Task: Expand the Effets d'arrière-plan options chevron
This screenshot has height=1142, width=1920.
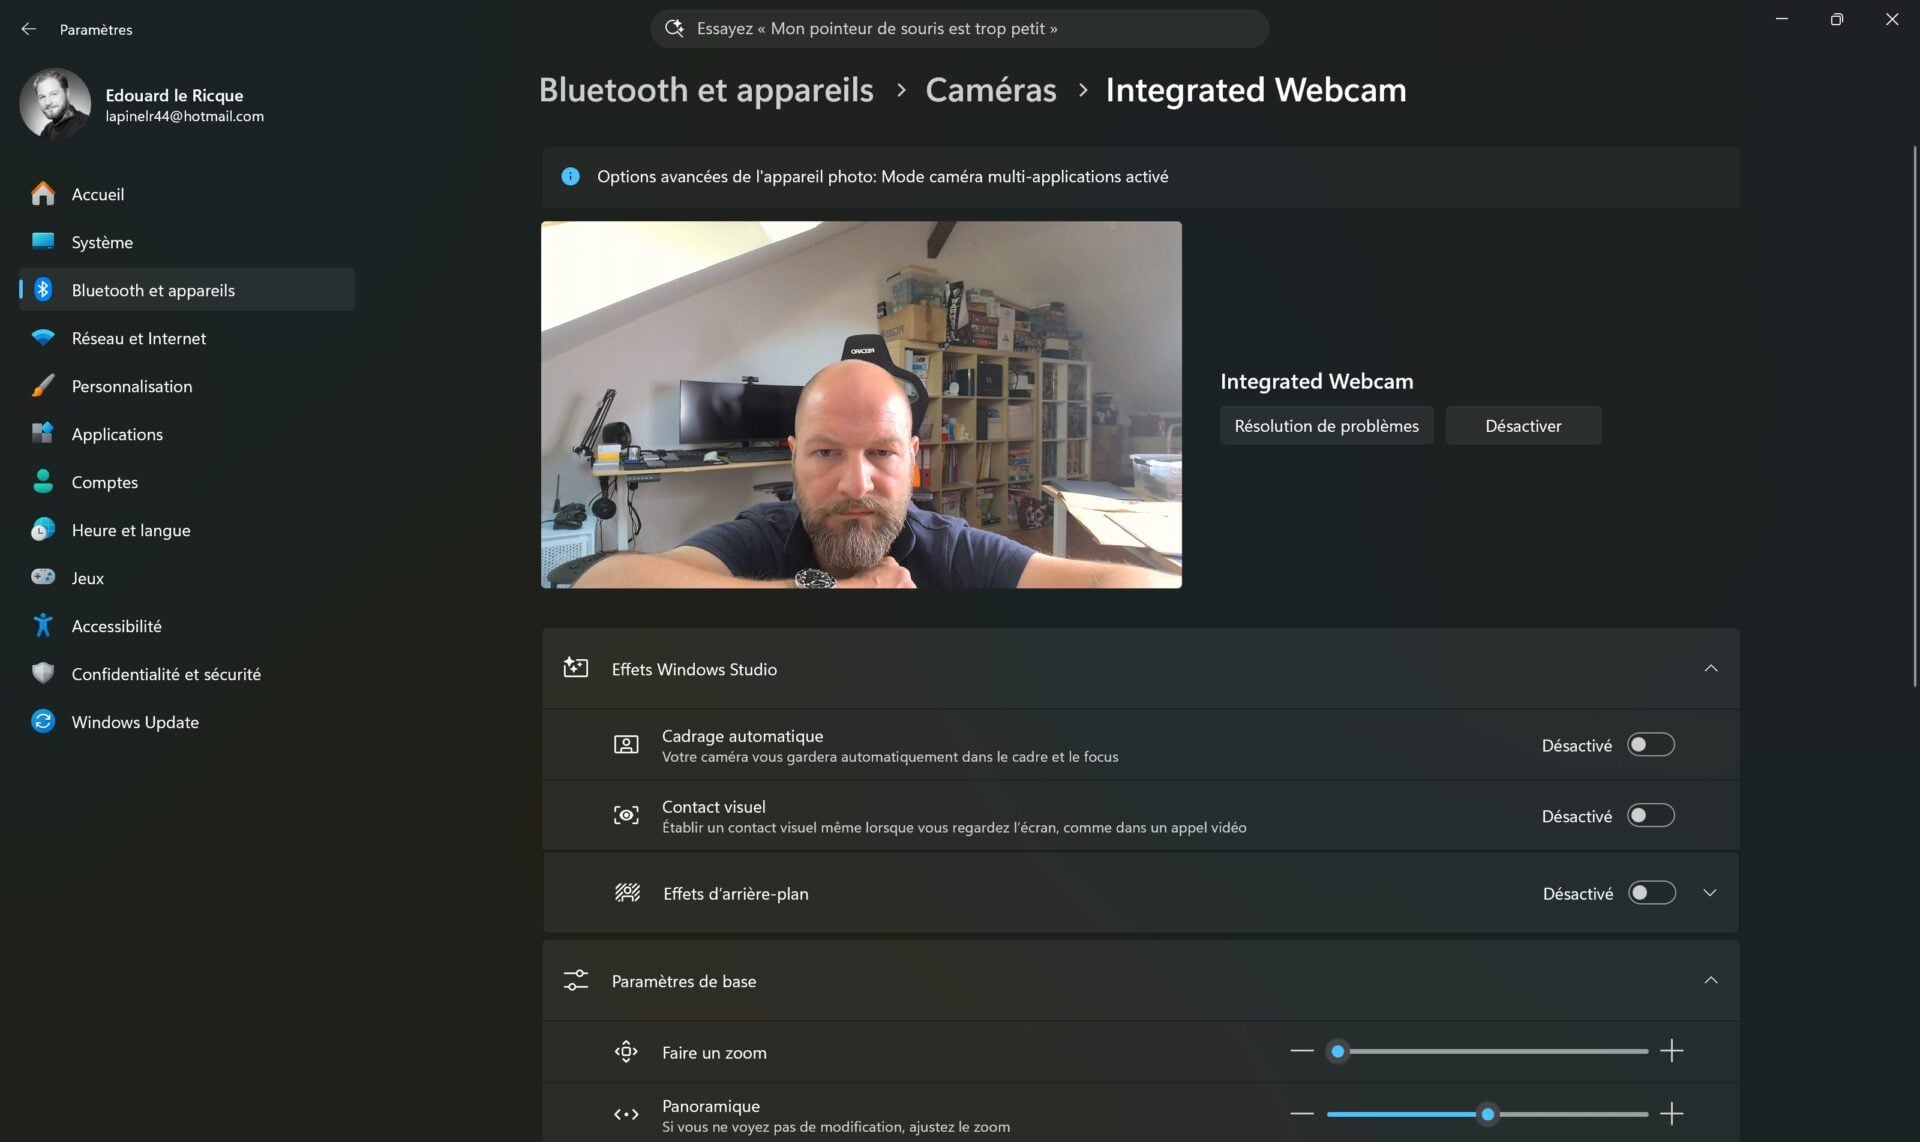Action: coord(1710,893)
